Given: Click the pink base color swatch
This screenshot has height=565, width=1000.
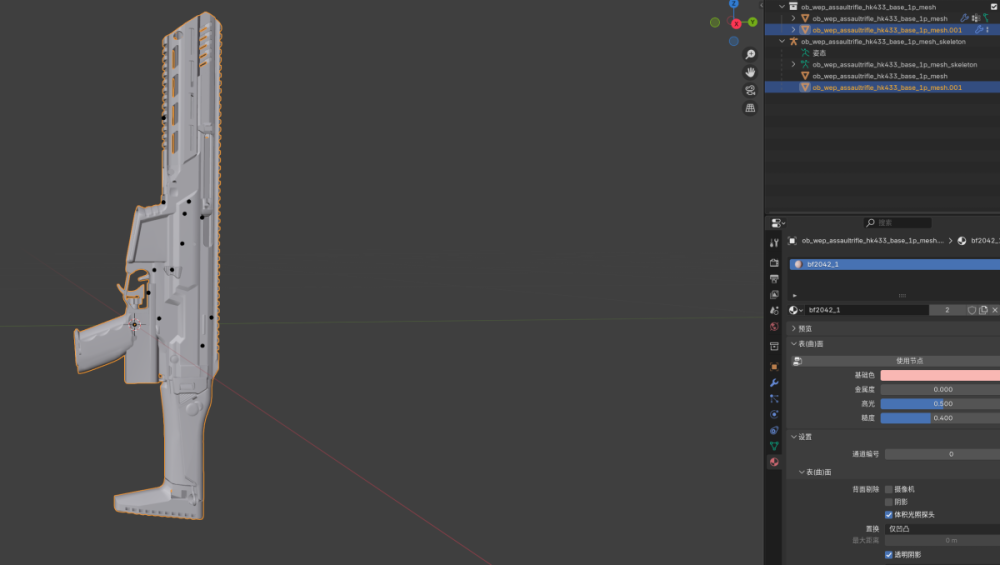Looking at the screenshot, I should click(940, 375).
